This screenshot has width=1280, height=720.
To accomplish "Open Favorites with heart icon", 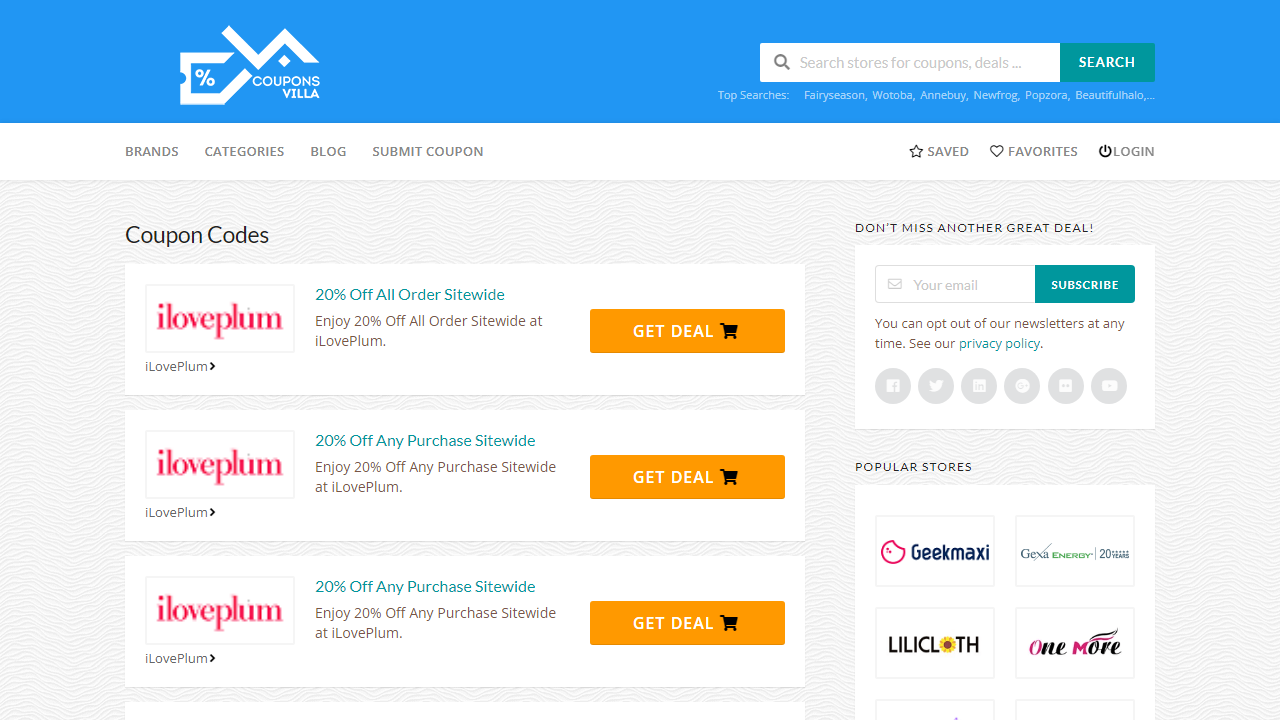I will 1033,152.
